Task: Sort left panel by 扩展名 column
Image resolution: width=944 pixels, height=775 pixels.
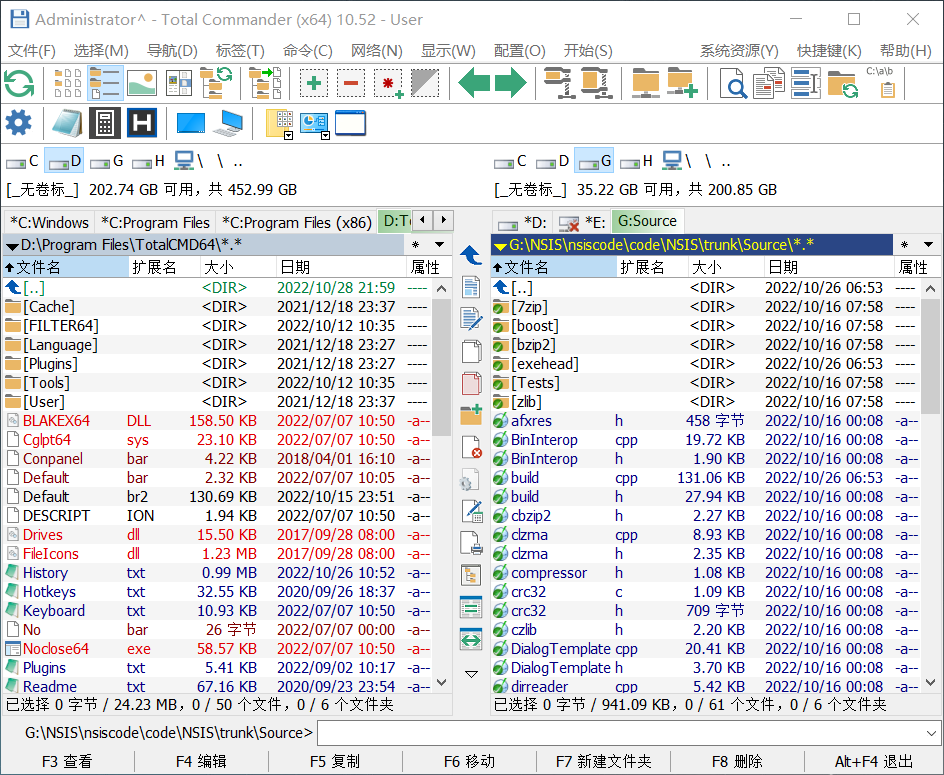Action: tap(164, 267)
